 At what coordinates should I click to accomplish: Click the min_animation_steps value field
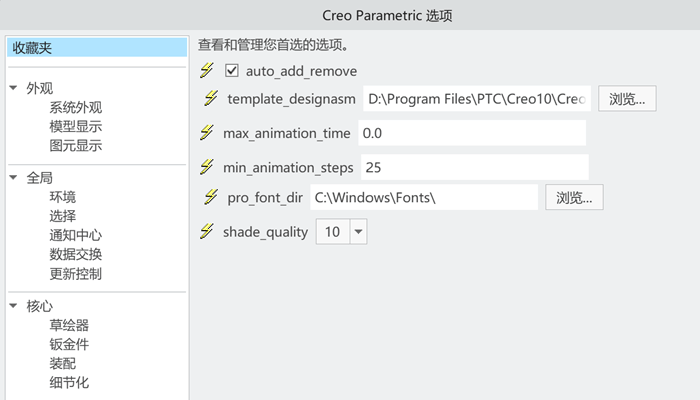click(475, 167)
